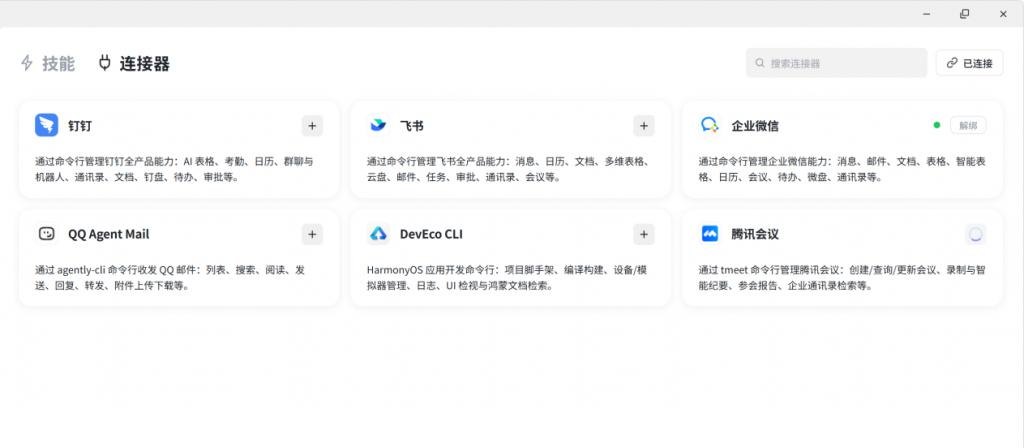This screenshot has height=448, width=1024.
Task: Click the 腾讯会议 card title text
Action: point(755,234)
